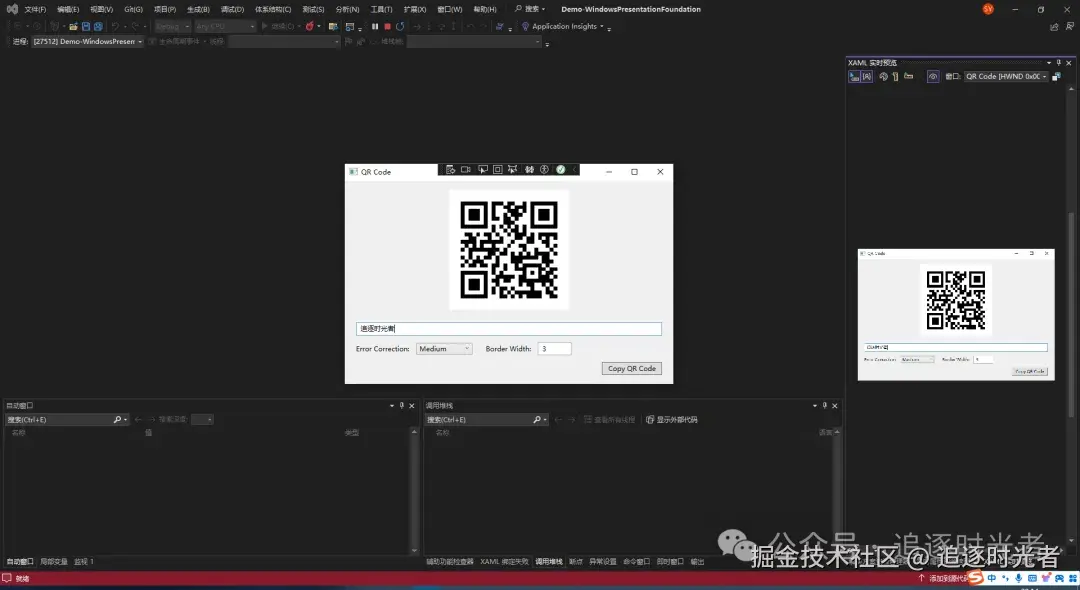1080x590 pixels.
Task: Select the element picker in the debug overlay toolbar
Action: (483, 169)
